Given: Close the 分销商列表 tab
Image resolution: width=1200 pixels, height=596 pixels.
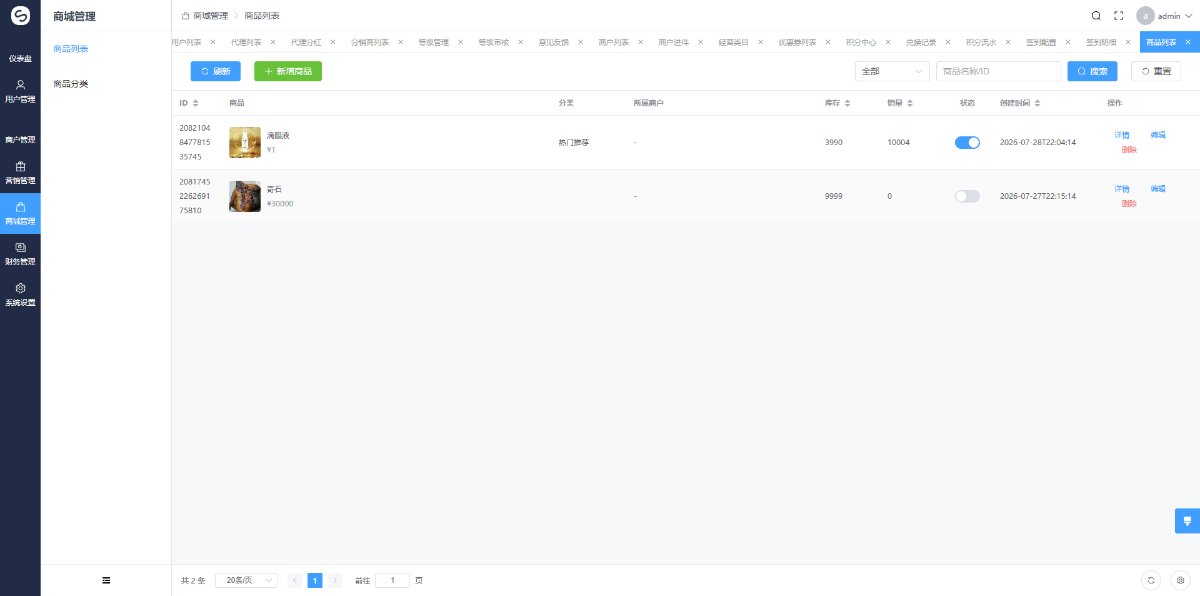Looking at the screenshot, I should pos(400,43).
